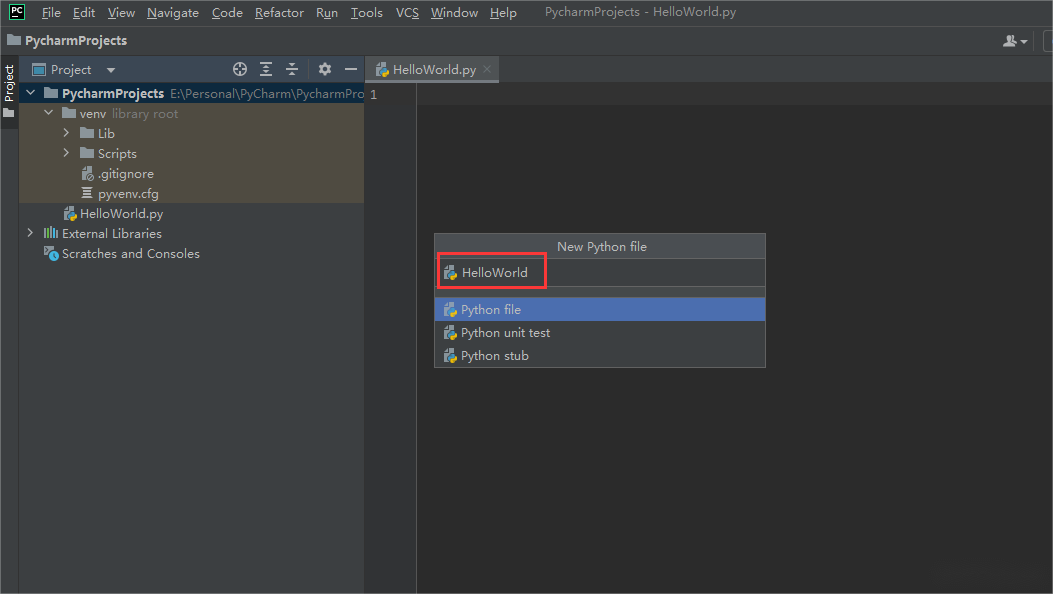Viewport: 1053px width, 594px height.
Task: Open the Tools menu
Action: [x=367, y=13]
